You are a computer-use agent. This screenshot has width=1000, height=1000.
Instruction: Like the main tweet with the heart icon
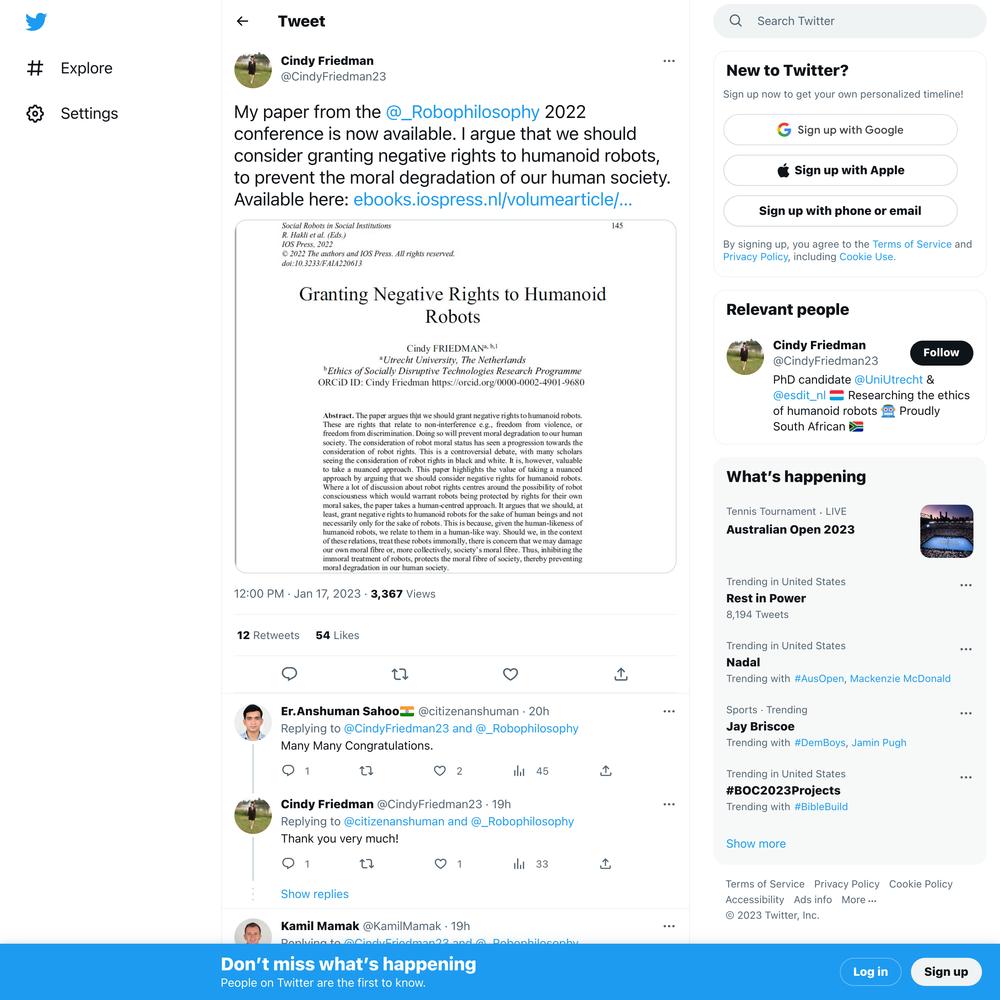coord(510,674)
